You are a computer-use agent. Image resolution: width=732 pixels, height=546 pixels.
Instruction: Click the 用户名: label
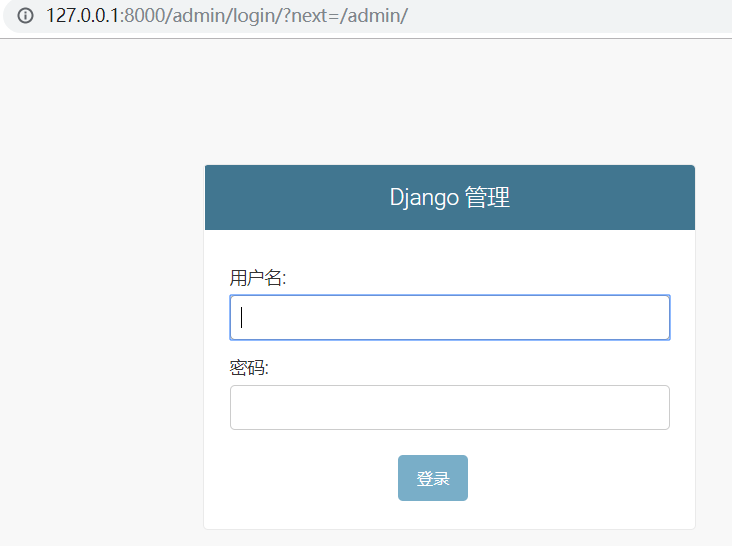pos(258,278)
